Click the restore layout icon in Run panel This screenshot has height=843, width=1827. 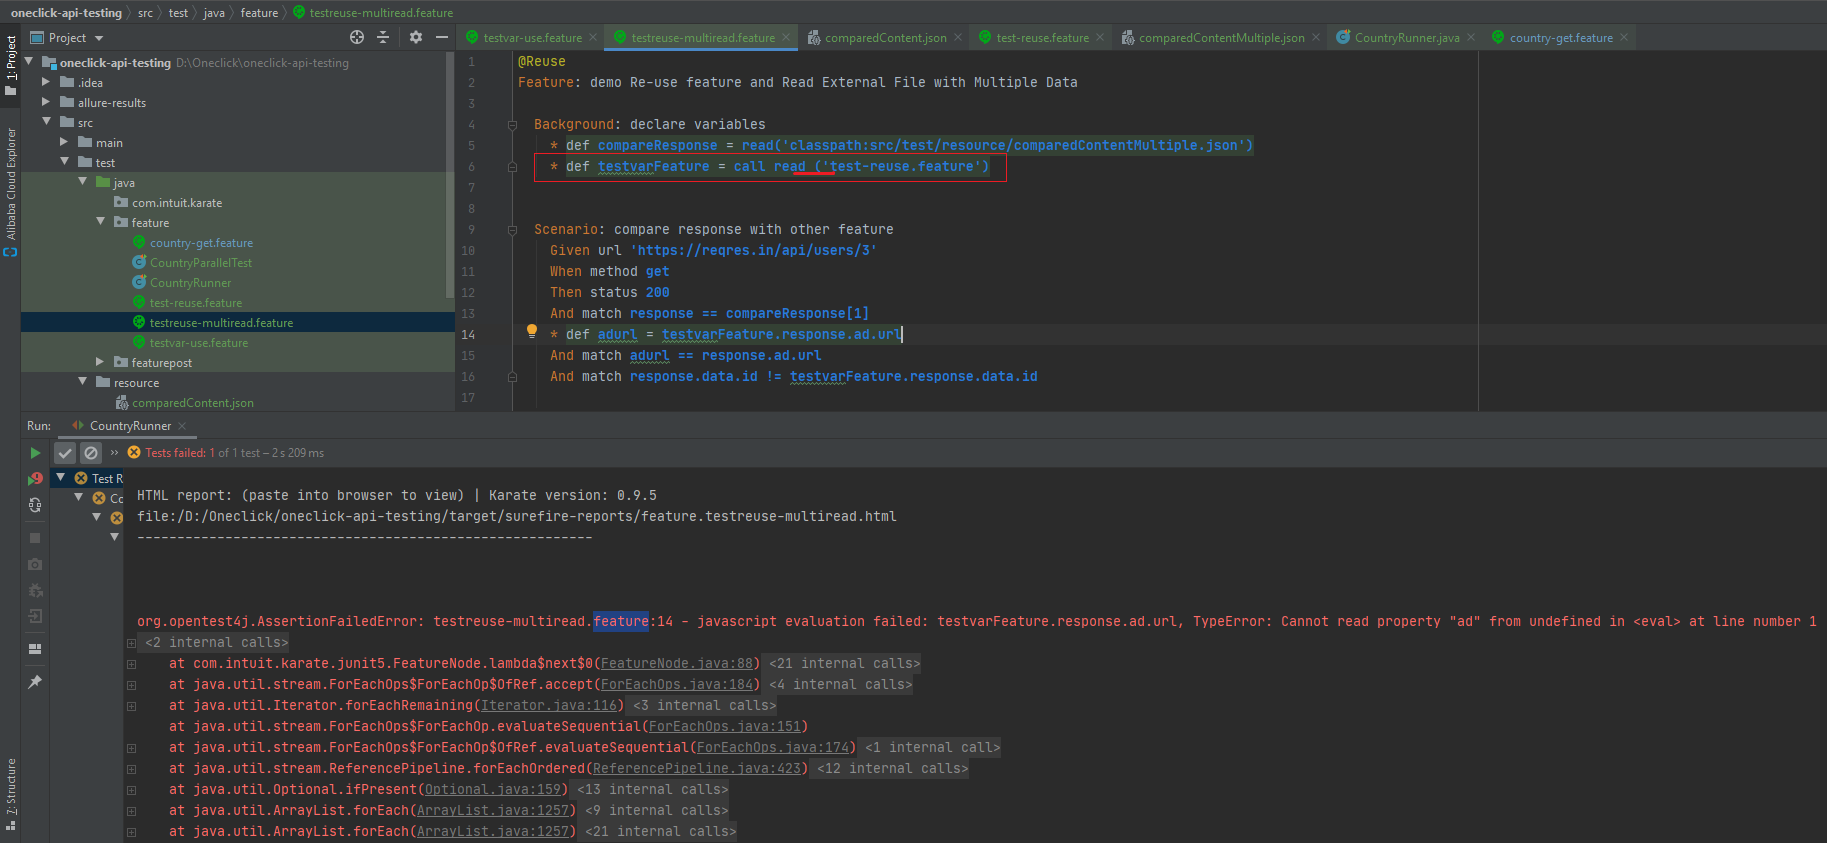pyautogui.click(x=35, y=649)
